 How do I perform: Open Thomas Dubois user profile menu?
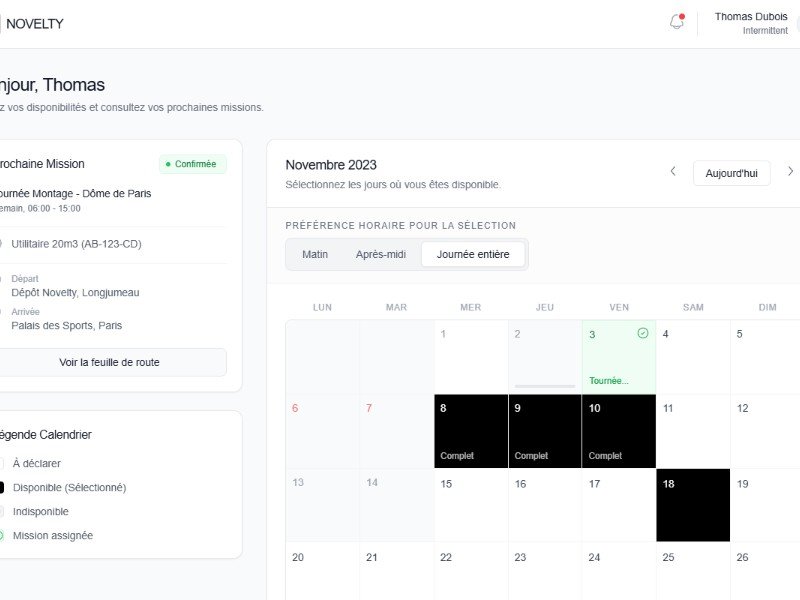click(x=750, y=23)
